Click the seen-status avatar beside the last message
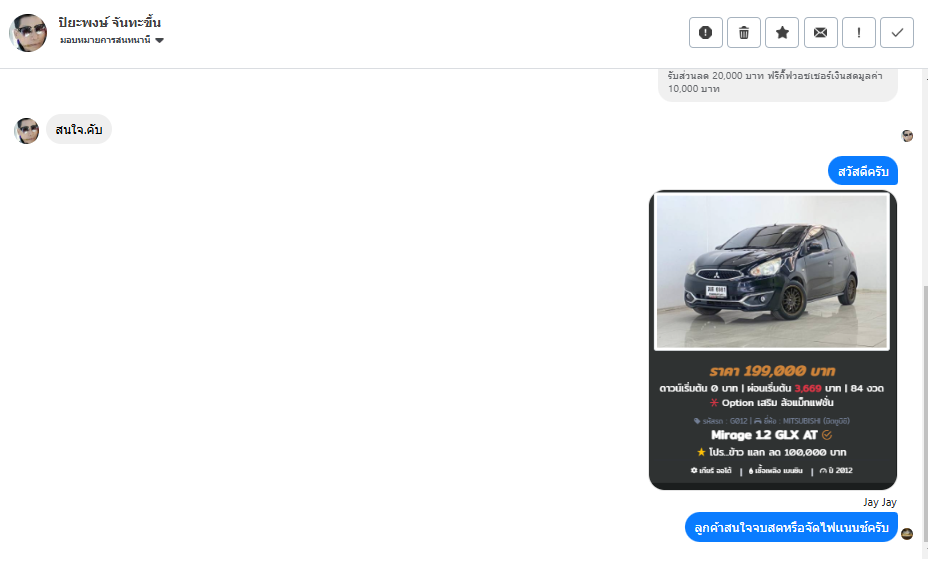 907,534
